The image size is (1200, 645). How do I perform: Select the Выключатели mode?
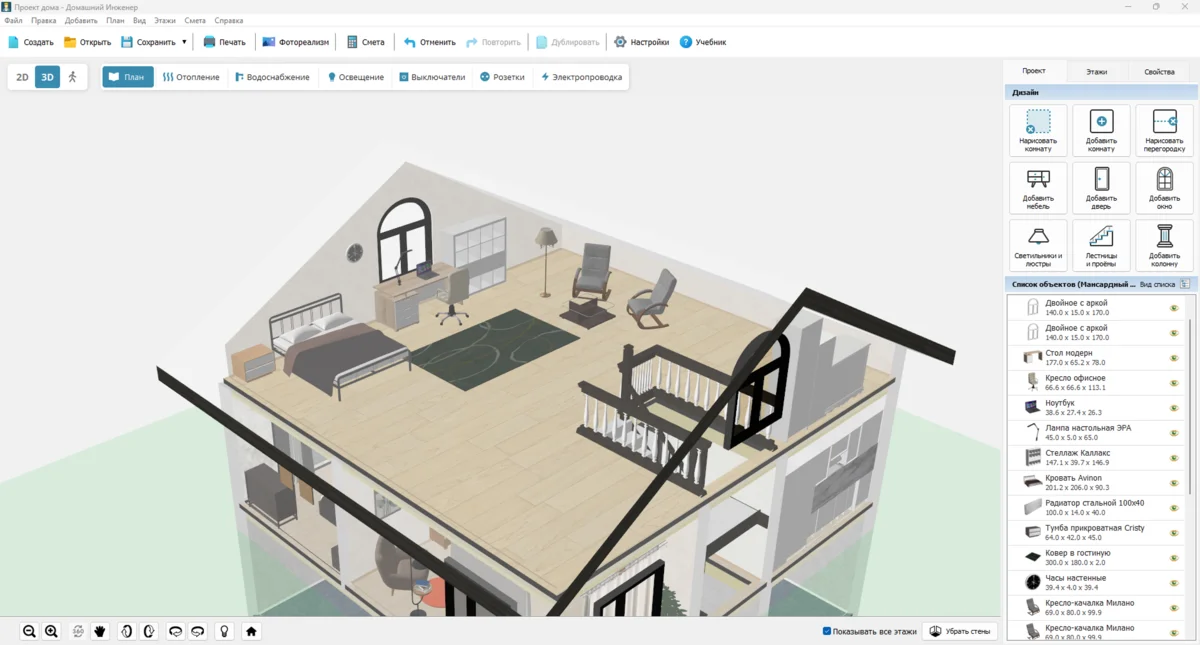coord(431,77)
